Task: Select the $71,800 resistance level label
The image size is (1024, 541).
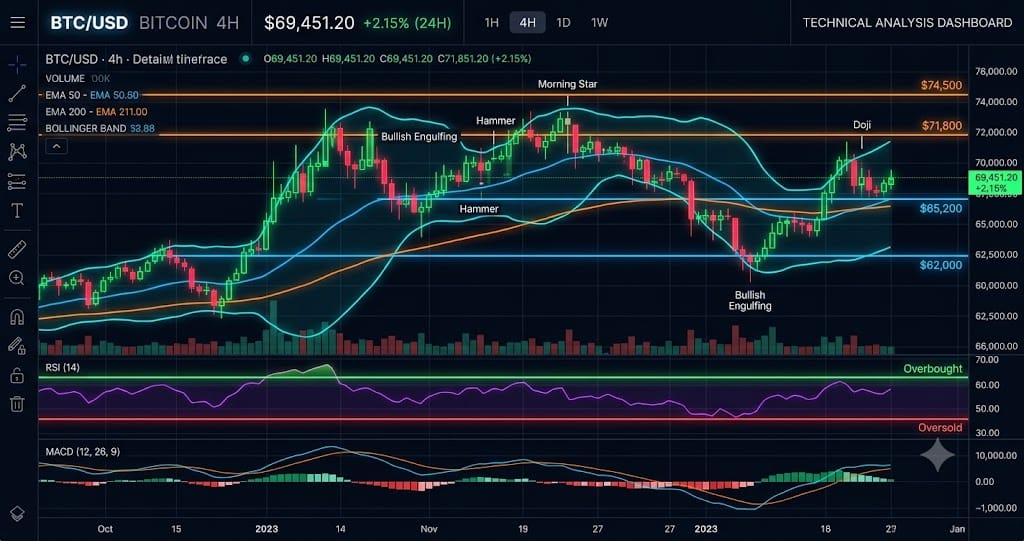Action: 941,125
